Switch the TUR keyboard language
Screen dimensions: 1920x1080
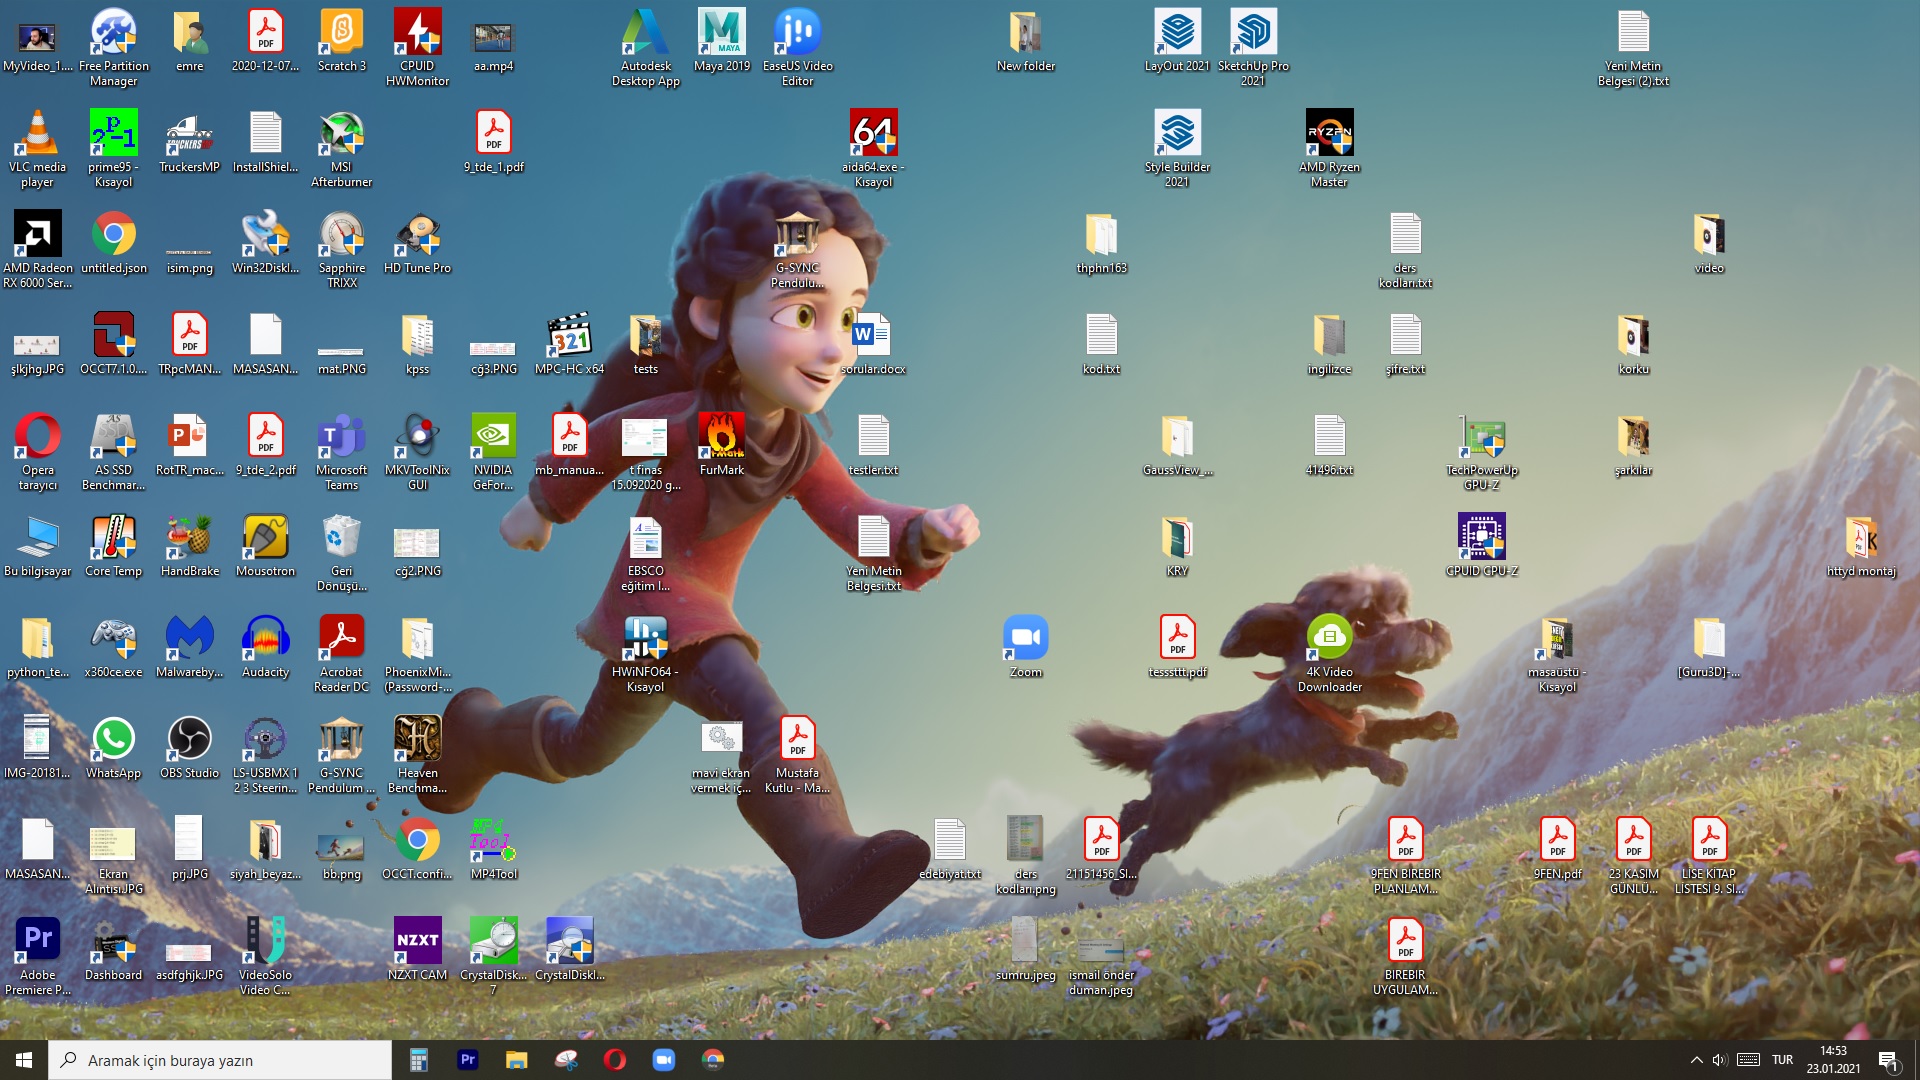1783,1060
